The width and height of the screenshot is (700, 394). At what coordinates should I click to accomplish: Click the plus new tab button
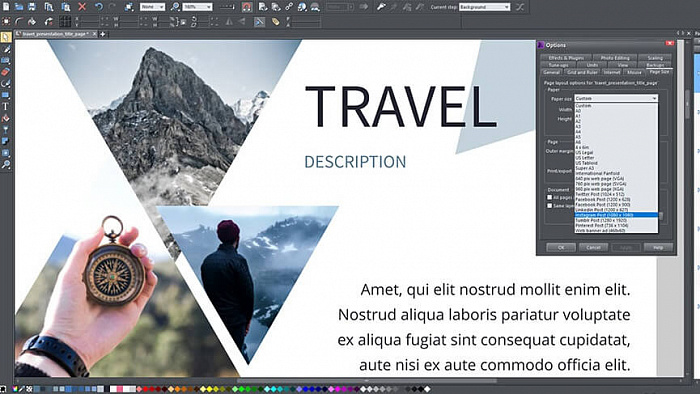(x=103, y=34)
